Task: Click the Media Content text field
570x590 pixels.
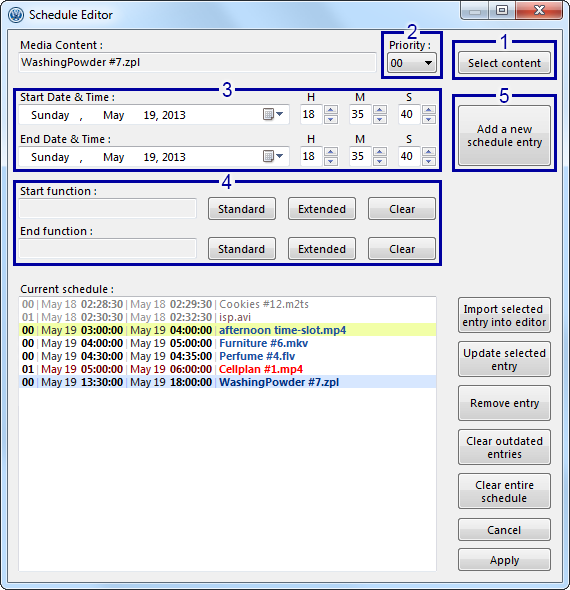Action: click(198, 62)
